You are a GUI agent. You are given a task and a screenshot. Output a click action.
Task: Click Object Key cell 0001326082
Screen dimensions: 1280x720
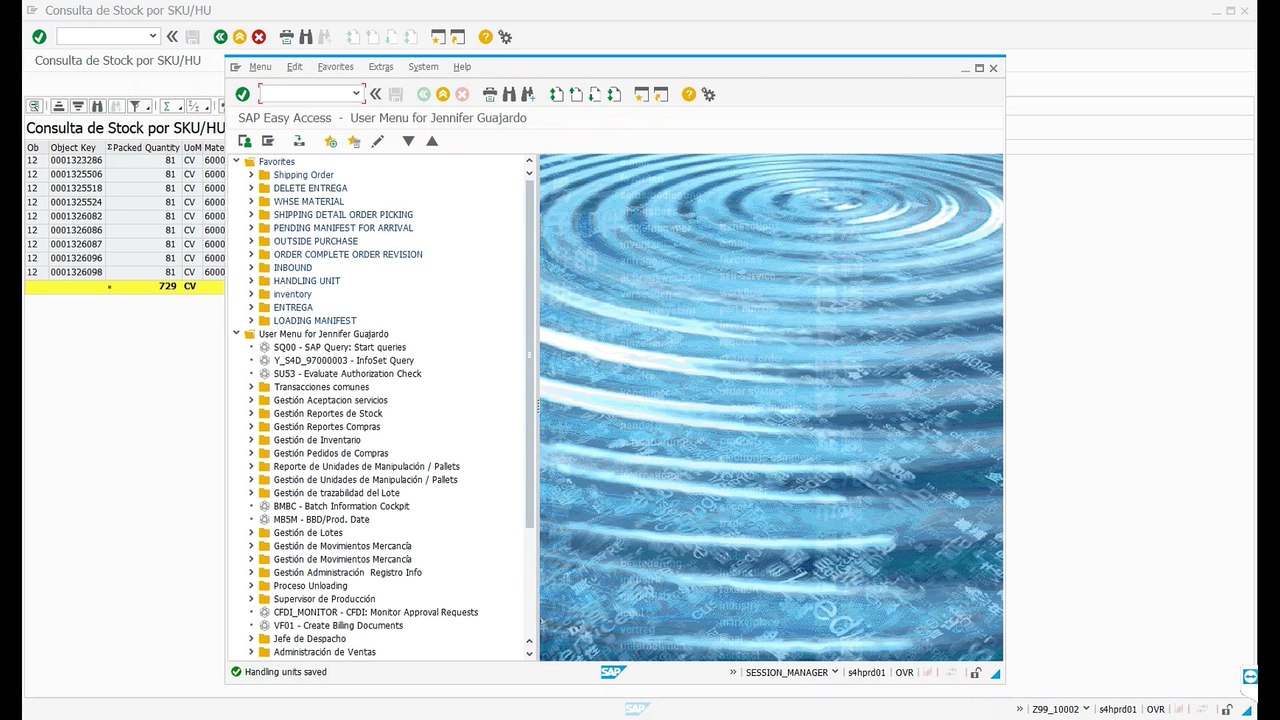pos(76,216)
